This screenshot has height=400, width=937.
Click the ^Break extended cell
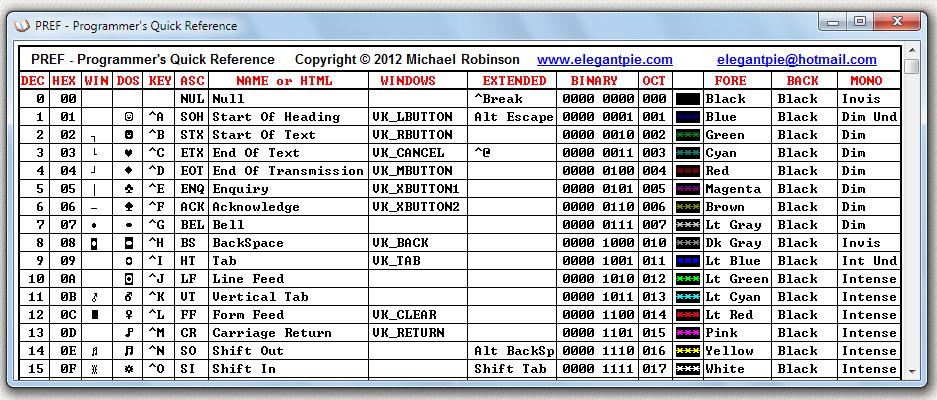point(512,99)
